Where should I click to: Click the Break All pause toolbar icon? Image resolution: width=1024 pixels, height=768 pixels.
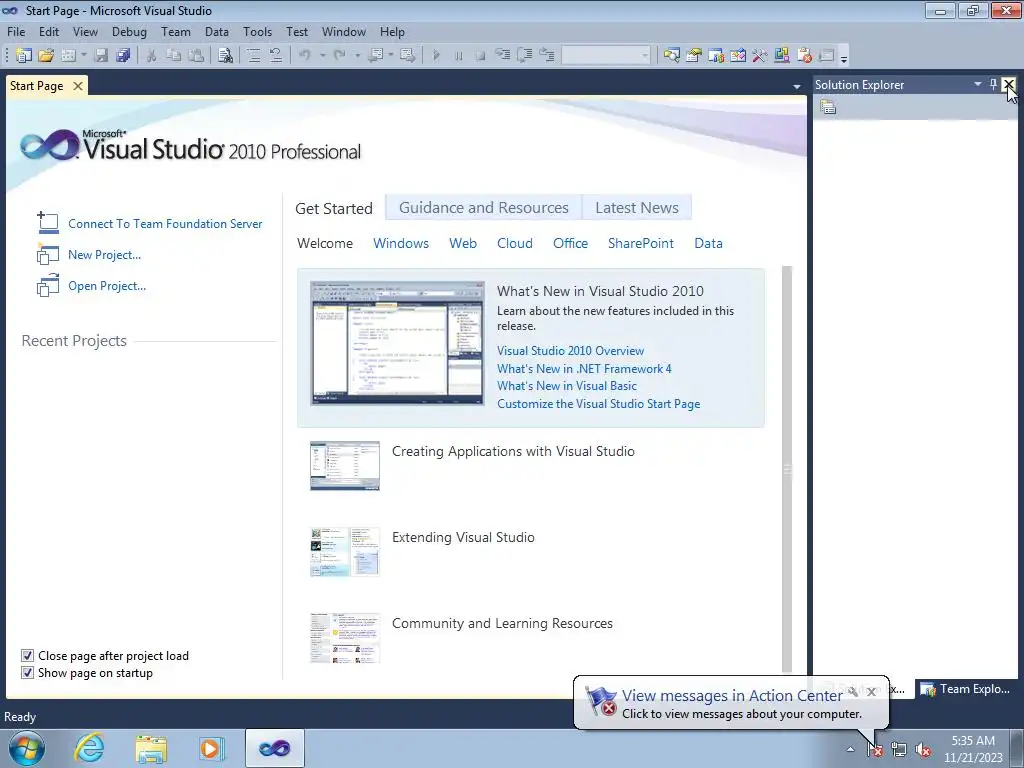coord(458,56)
